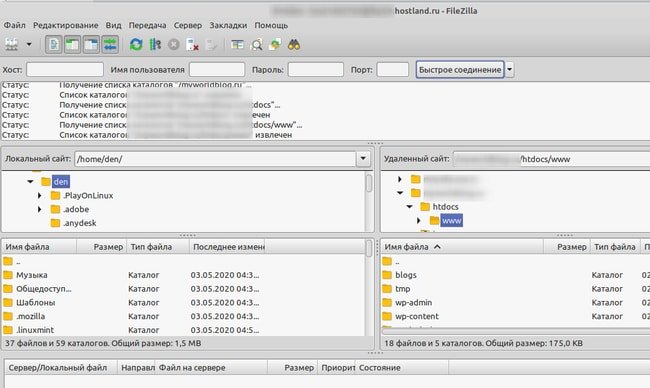The width and height of the screenshot is (650, 388).
Task: Sort remote files by Имя файла
Action: (x=462, y=247)
